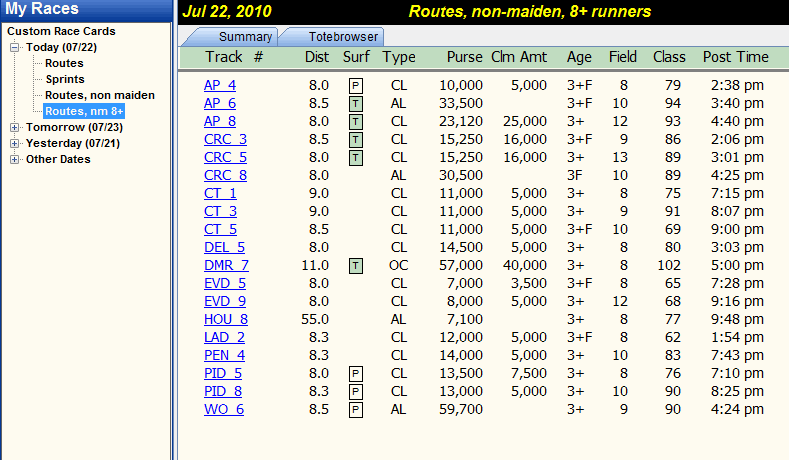Open the CT 5 race link
Screen dimensions: 789x460
coord(220,229)
